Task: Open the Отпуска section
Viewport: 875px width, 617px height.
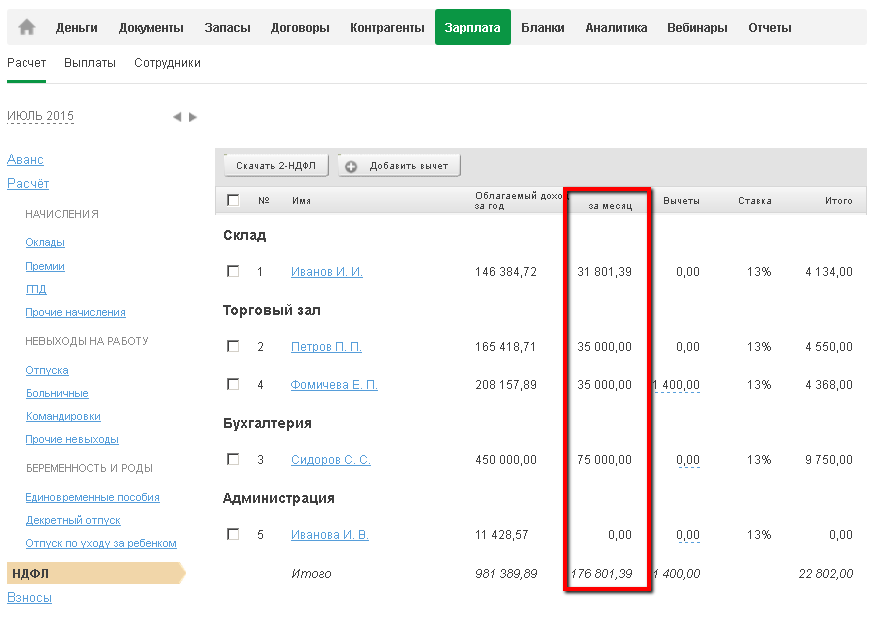Action: (47, 370)
